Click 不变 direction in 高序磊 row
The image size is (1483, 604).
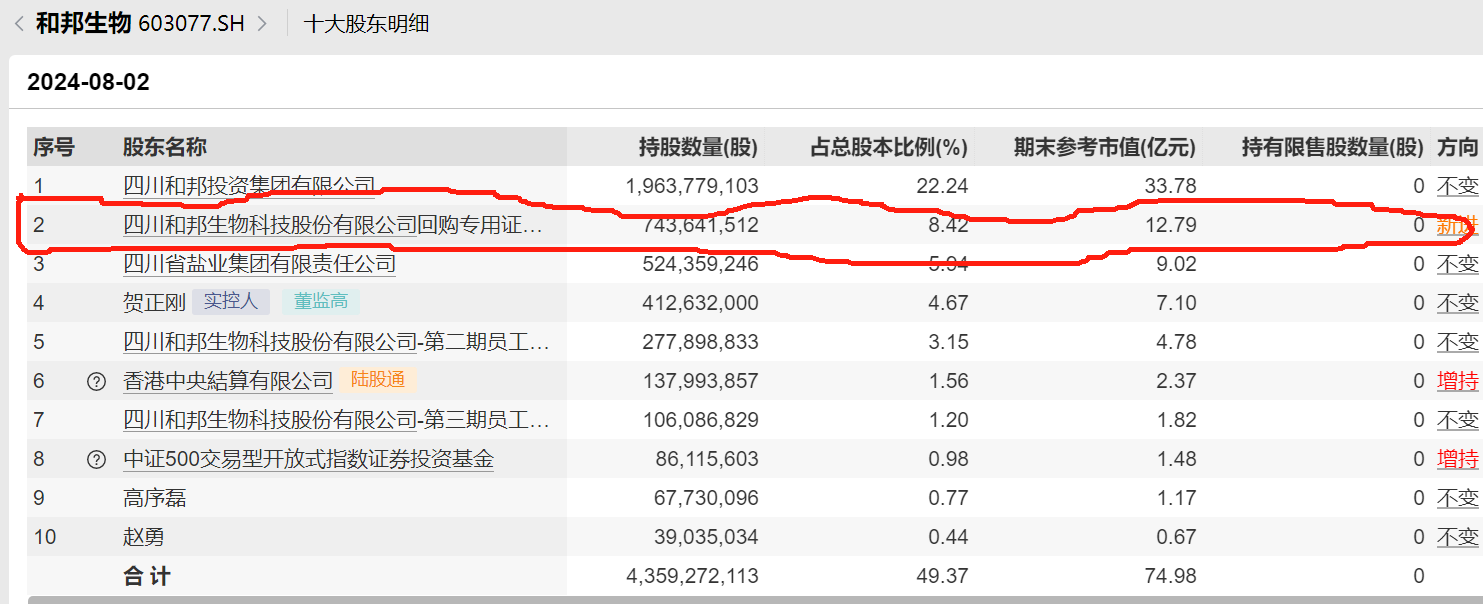pyautogui.click(x=1457, y=498)
